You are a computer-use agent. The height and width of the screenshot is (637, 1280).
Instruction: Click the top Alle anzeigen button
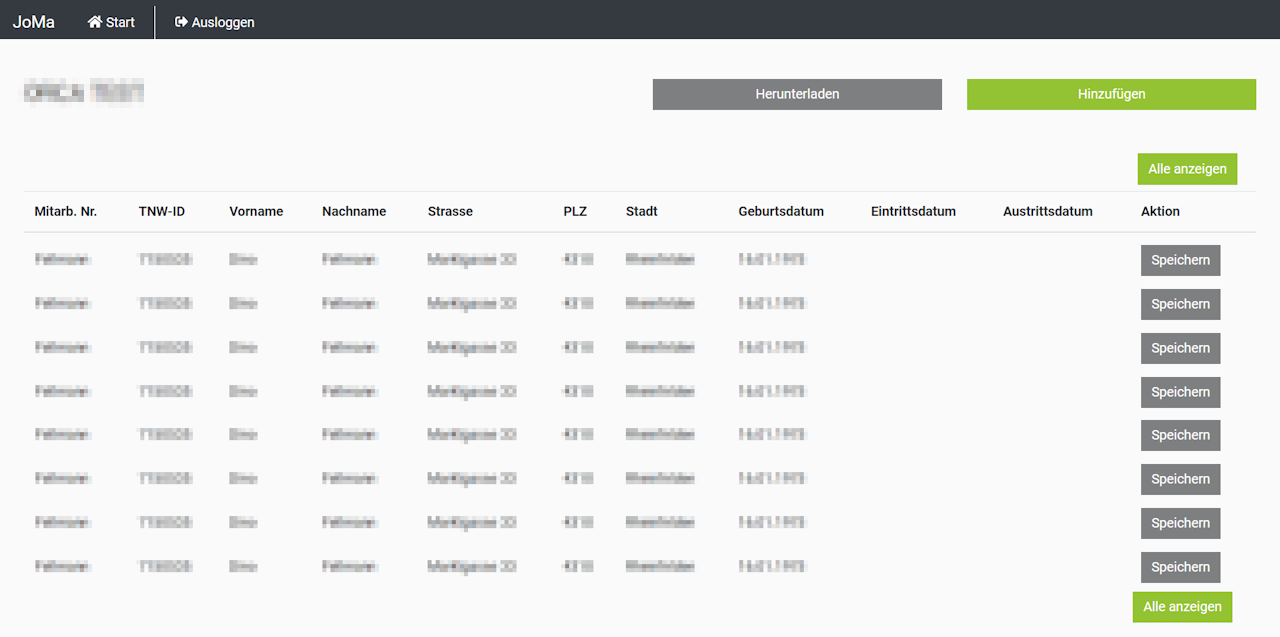point(1187,169)
